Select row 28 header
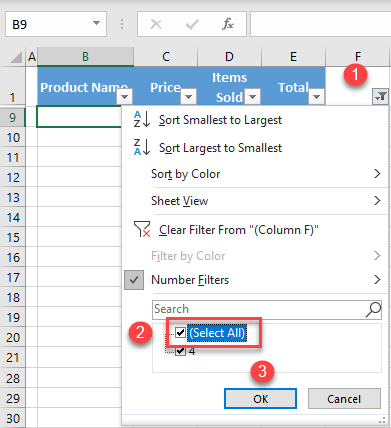This screenshot has height=428, width=391. click(12, 378)
